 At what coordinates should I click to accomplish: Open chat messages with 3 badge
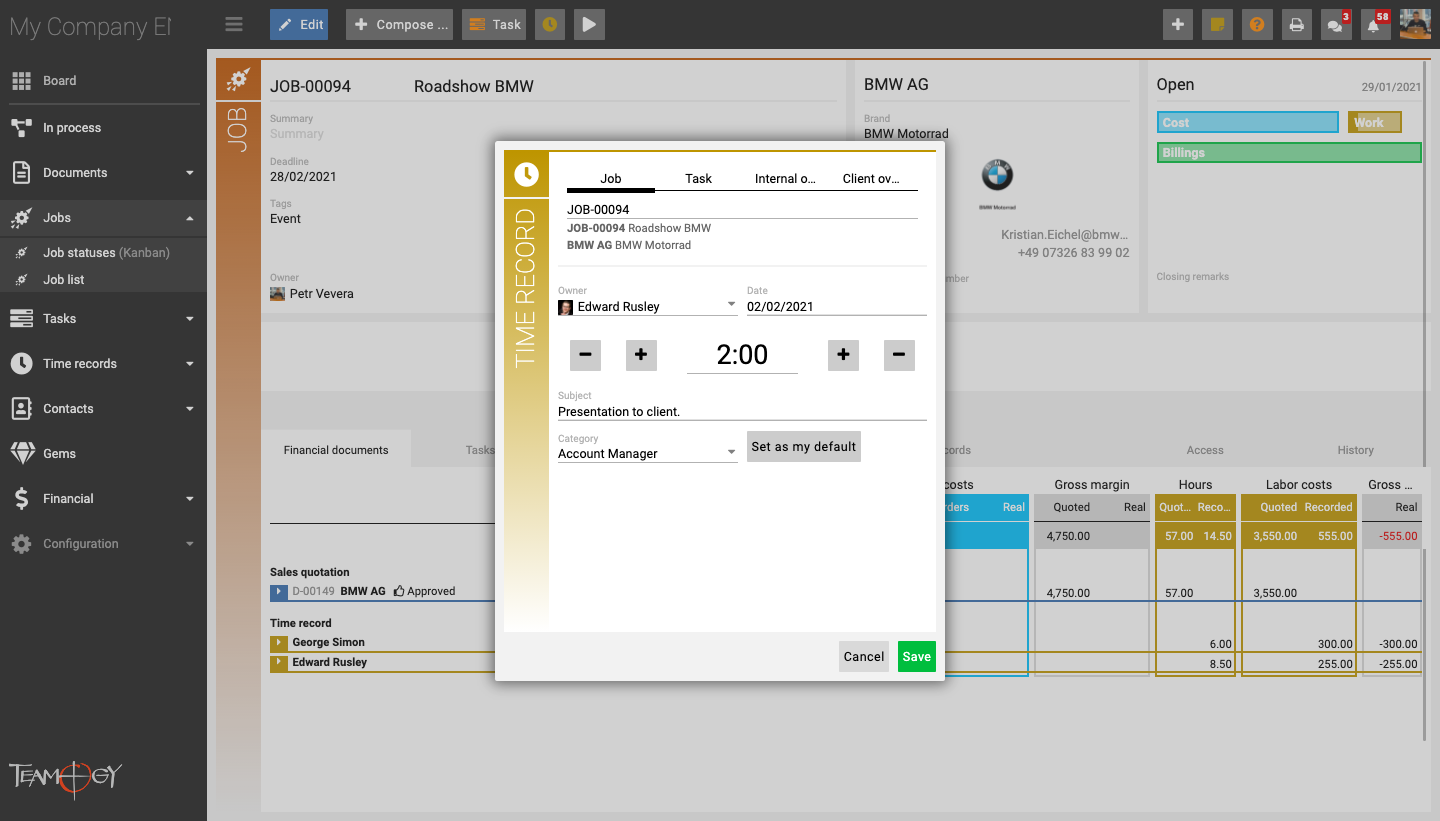coord(1336,24)
